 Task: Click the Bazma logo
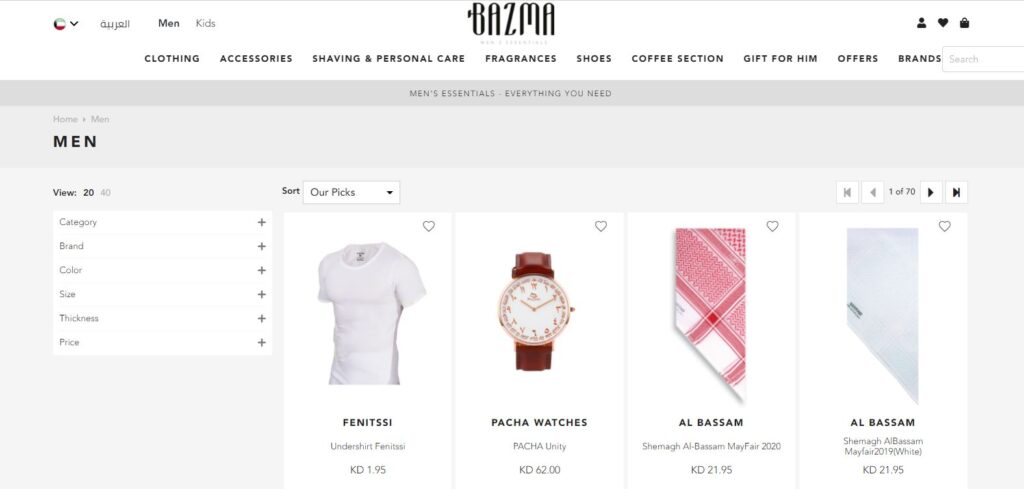point(511,21)
